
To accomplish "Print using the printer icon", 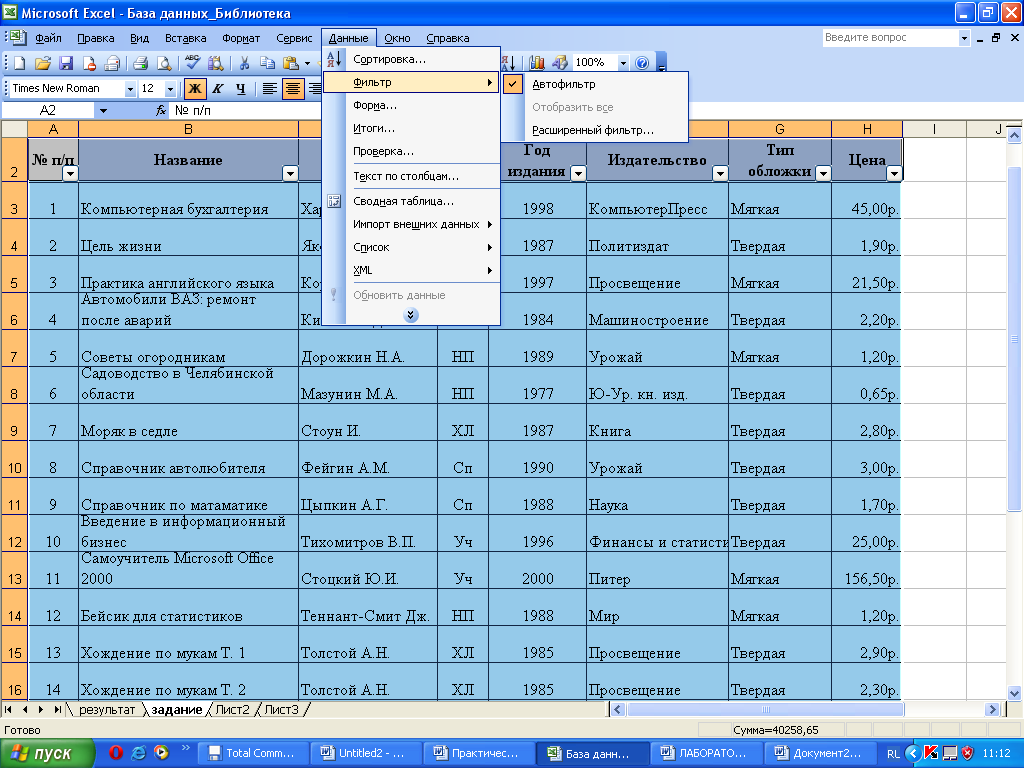I will [x=140, y=63].
